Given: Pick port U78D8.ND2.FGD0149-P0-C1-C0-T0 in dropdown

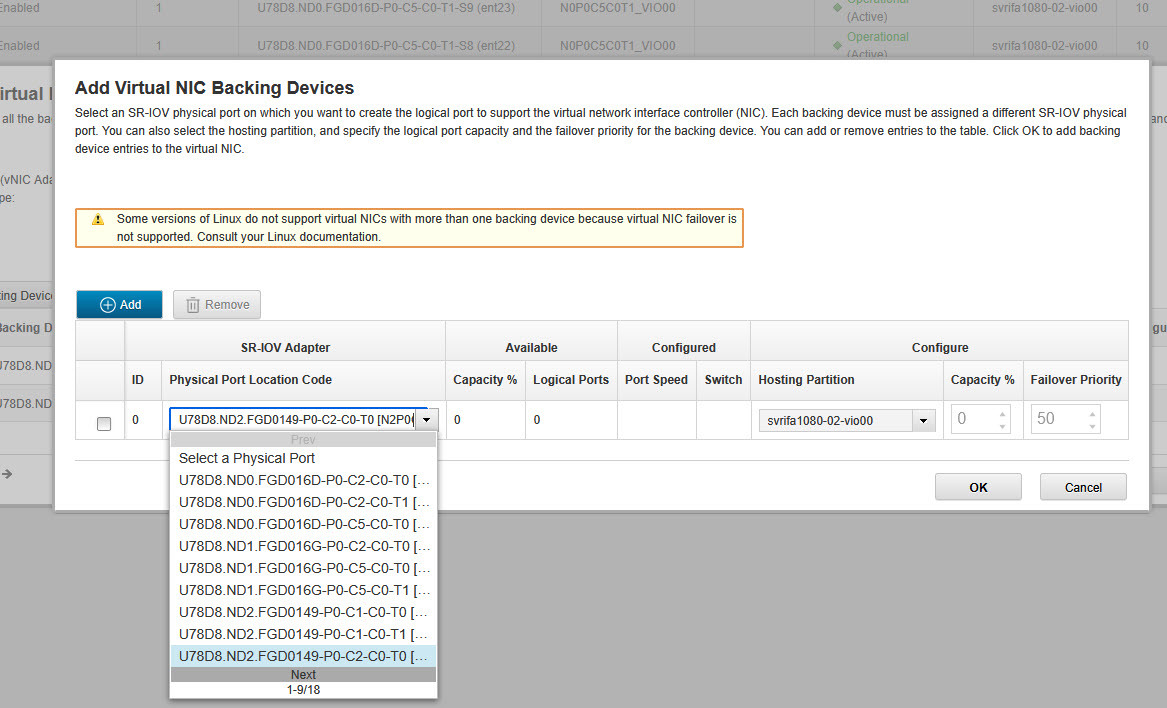Looking at the screenshot, I should pos(303,612).
